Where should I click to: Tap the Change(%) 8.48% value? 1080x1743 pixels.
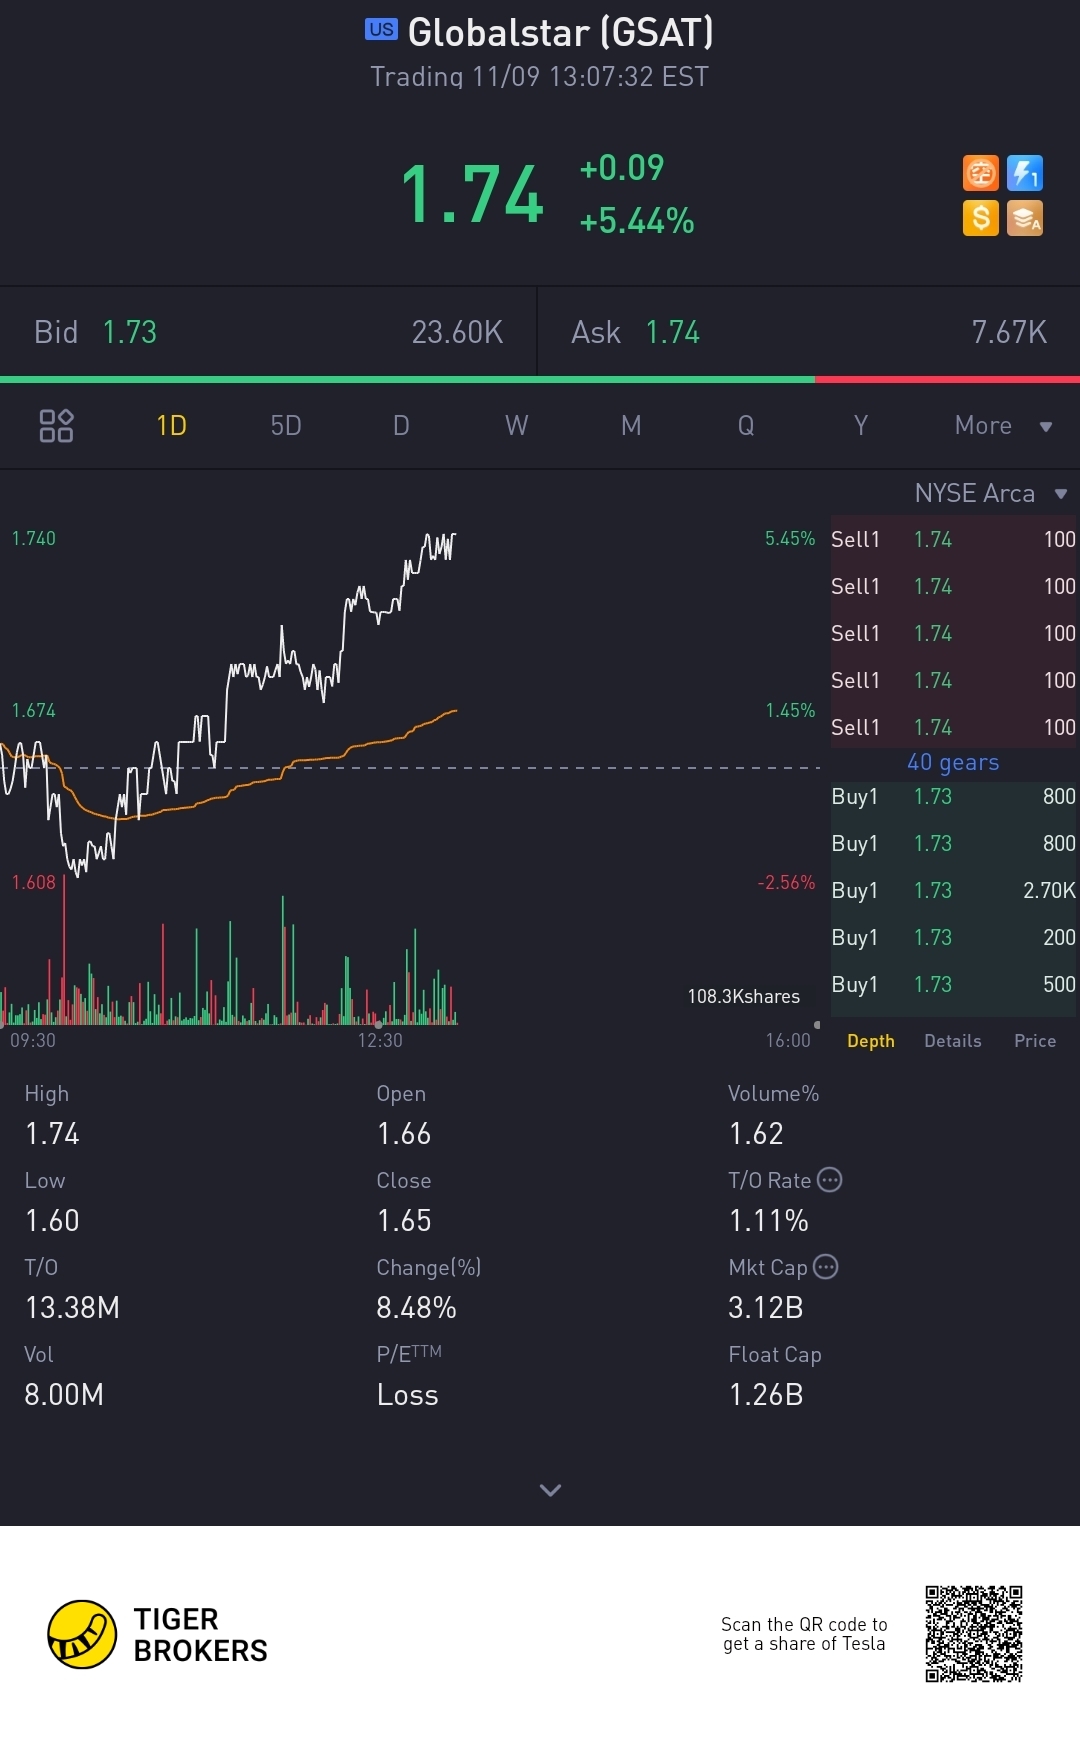[x=416, y=1307]
